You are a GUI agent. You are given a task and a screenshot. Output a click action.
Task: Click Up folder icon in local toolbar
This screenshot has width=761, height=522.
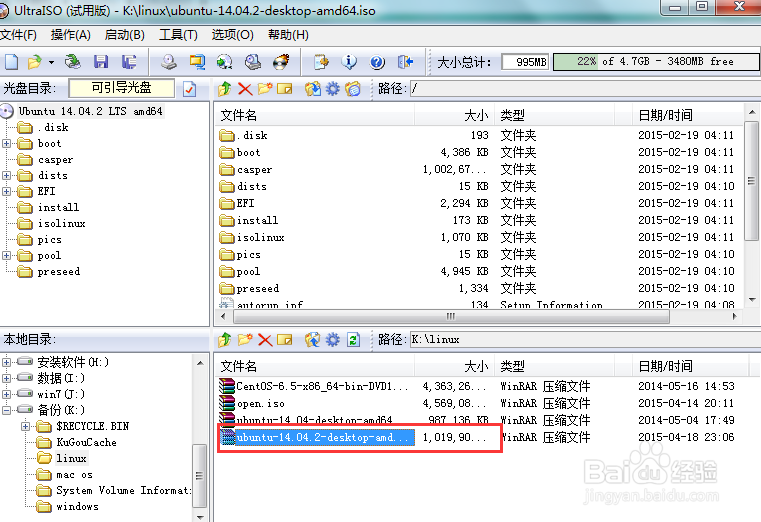(224, 340)
